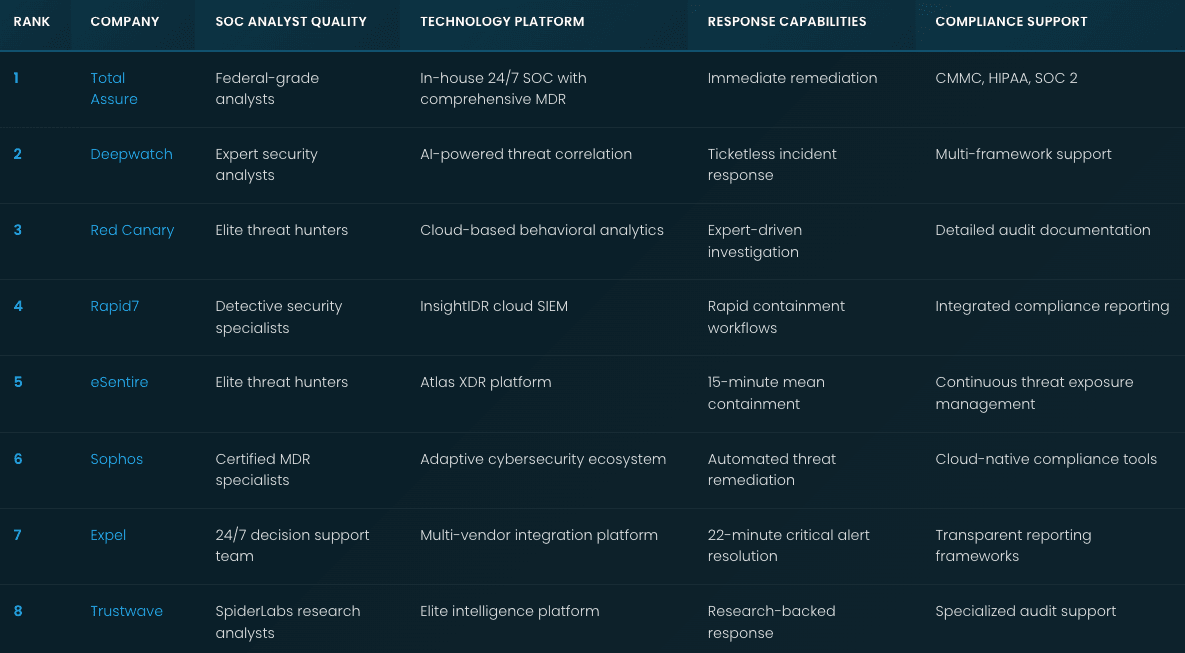Visit the Red Canary link
The height and width of the screenshot is (653, 1185).
point(132,231)
